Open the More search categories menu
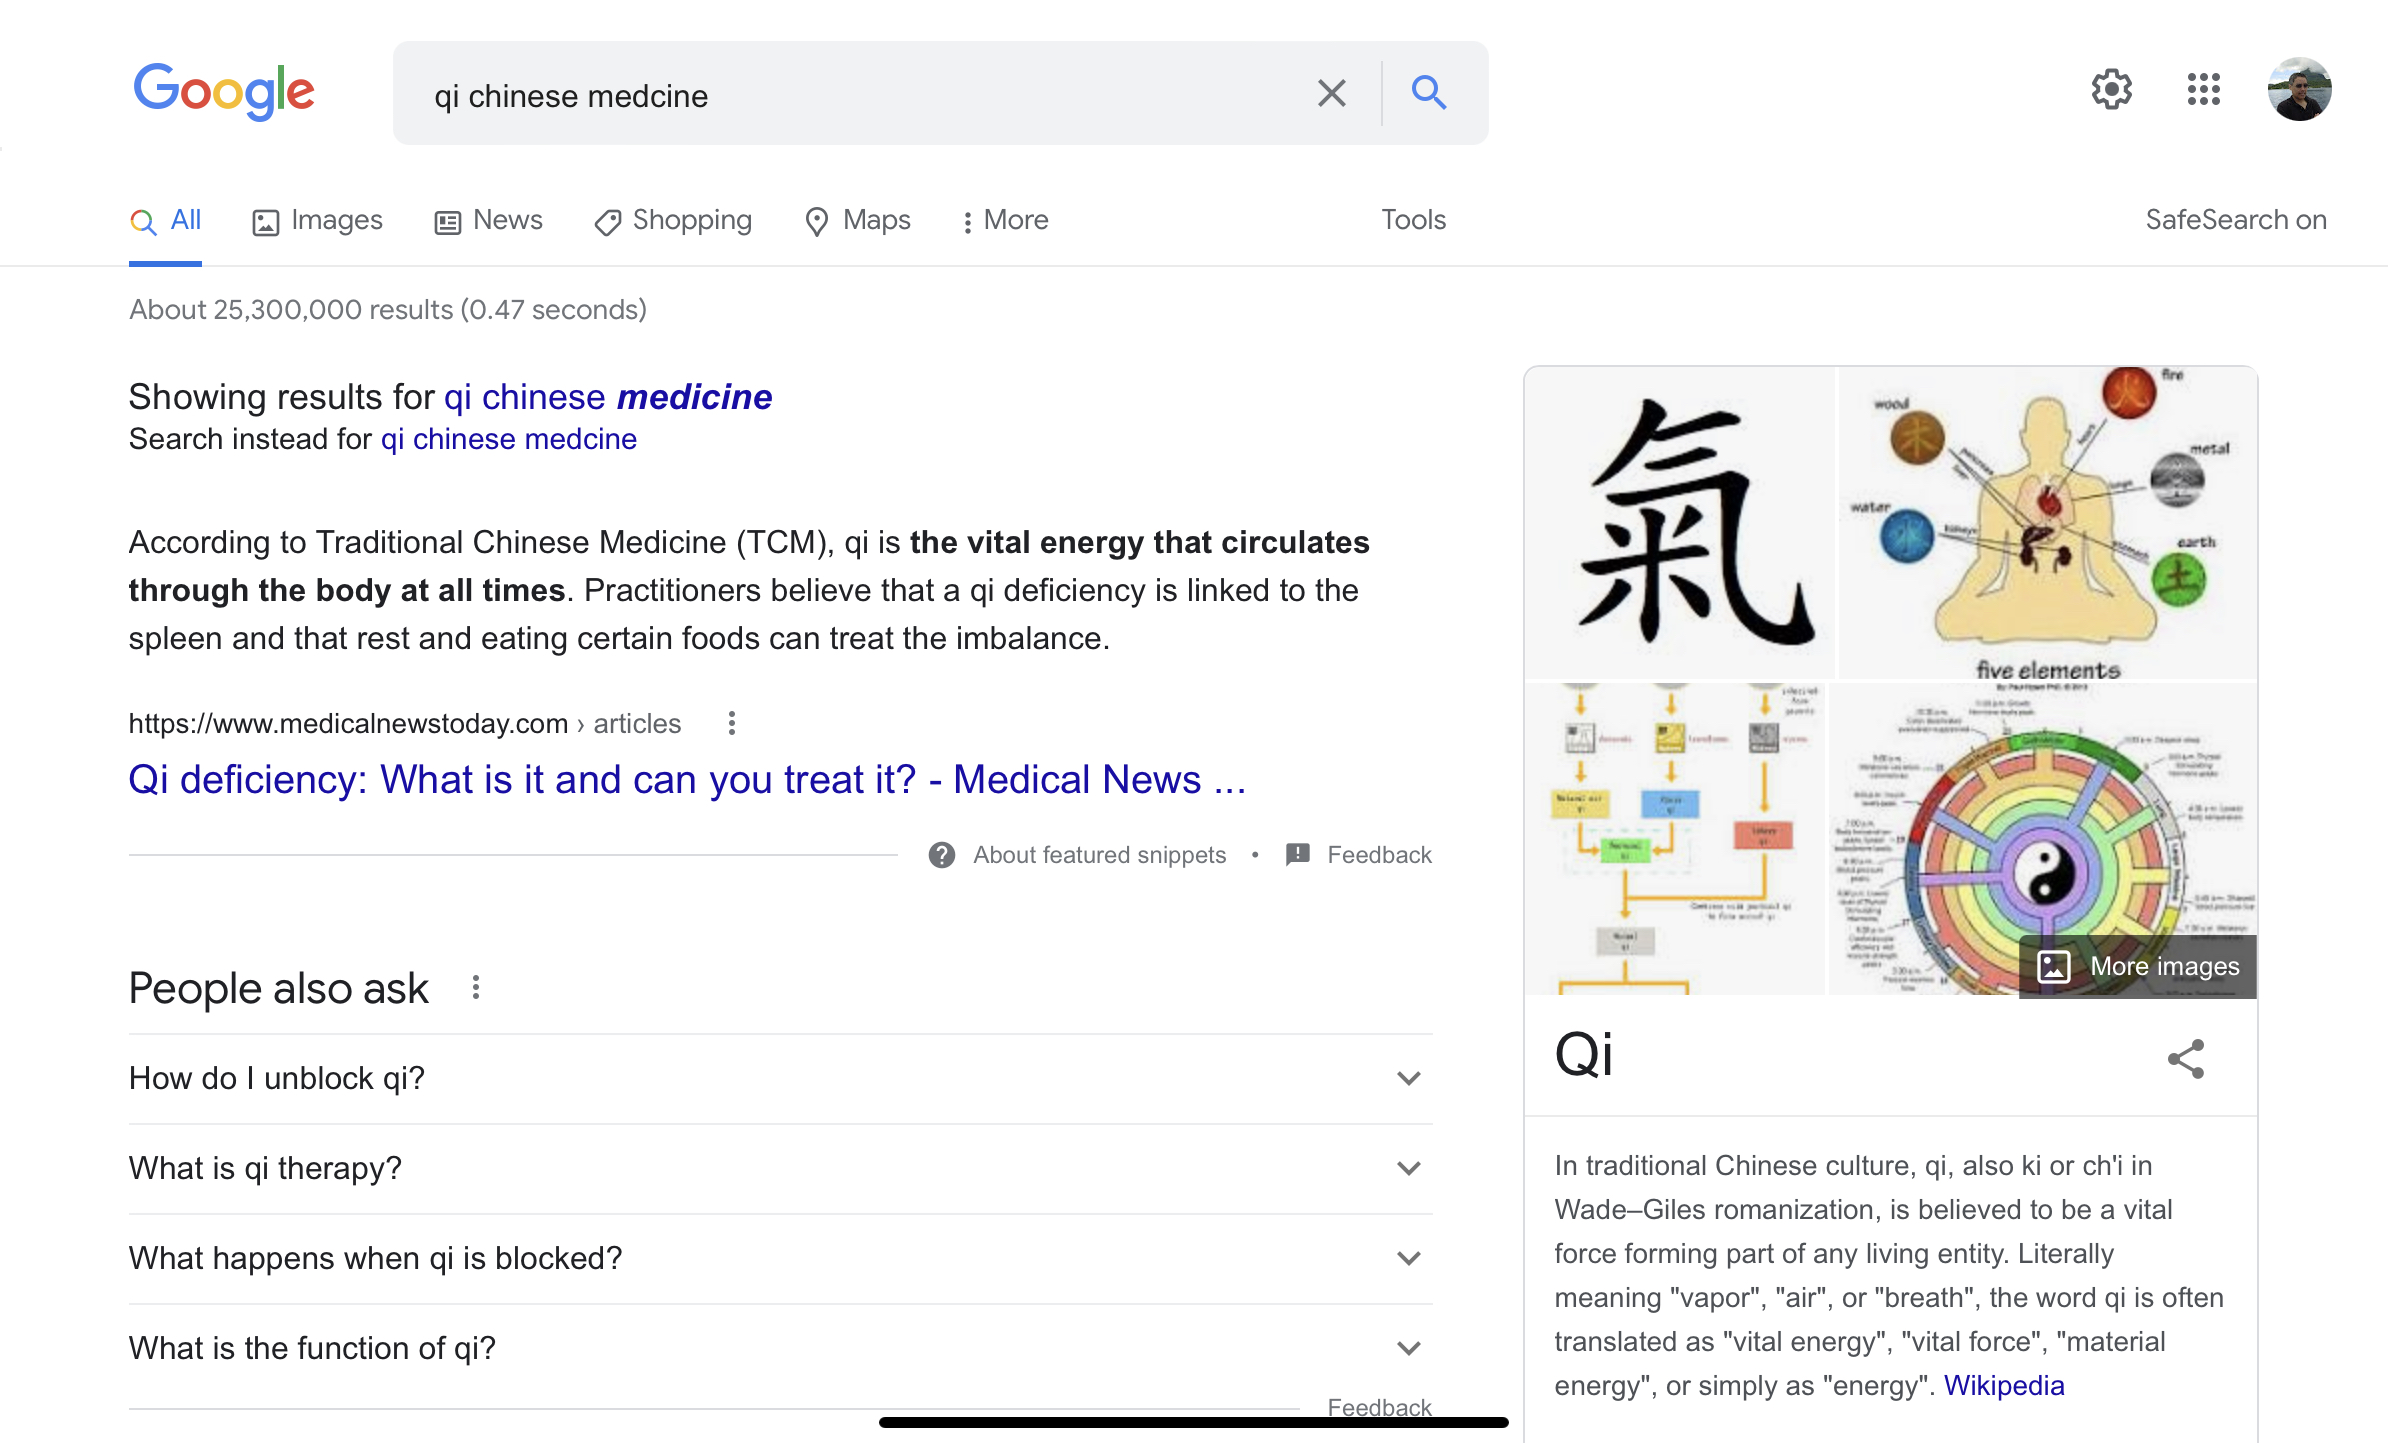The height and width of the screenshot is (1443, 2388). click(1005, 220)
